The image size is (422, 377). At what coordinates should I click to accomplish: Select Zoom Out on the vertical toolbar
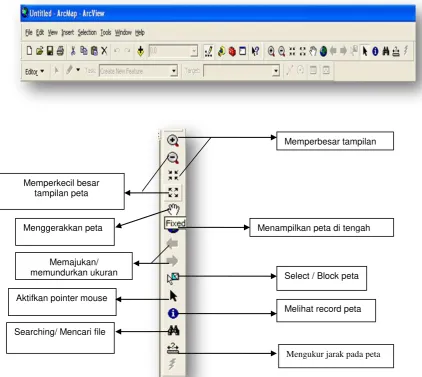pyautogui.click(x=173, y=157)
